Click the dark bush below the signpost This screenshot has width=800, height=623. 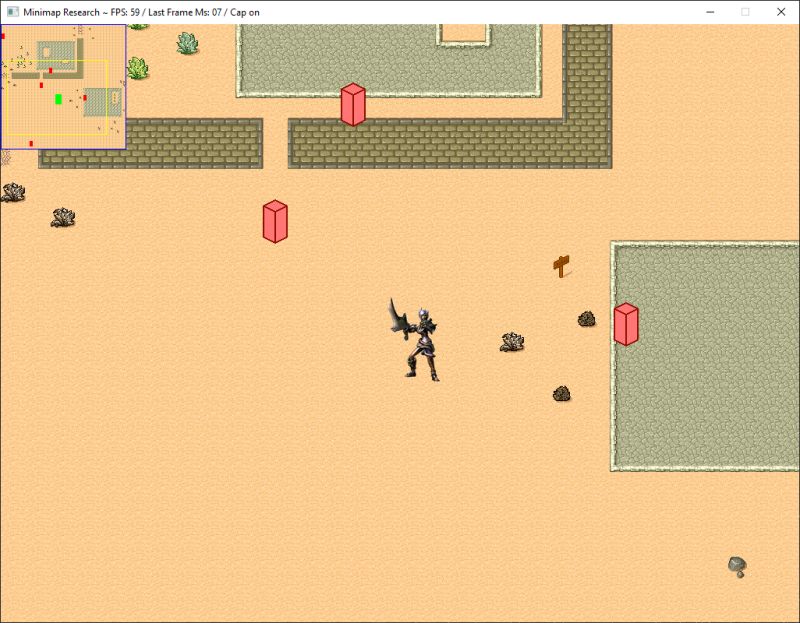point(563,392)
